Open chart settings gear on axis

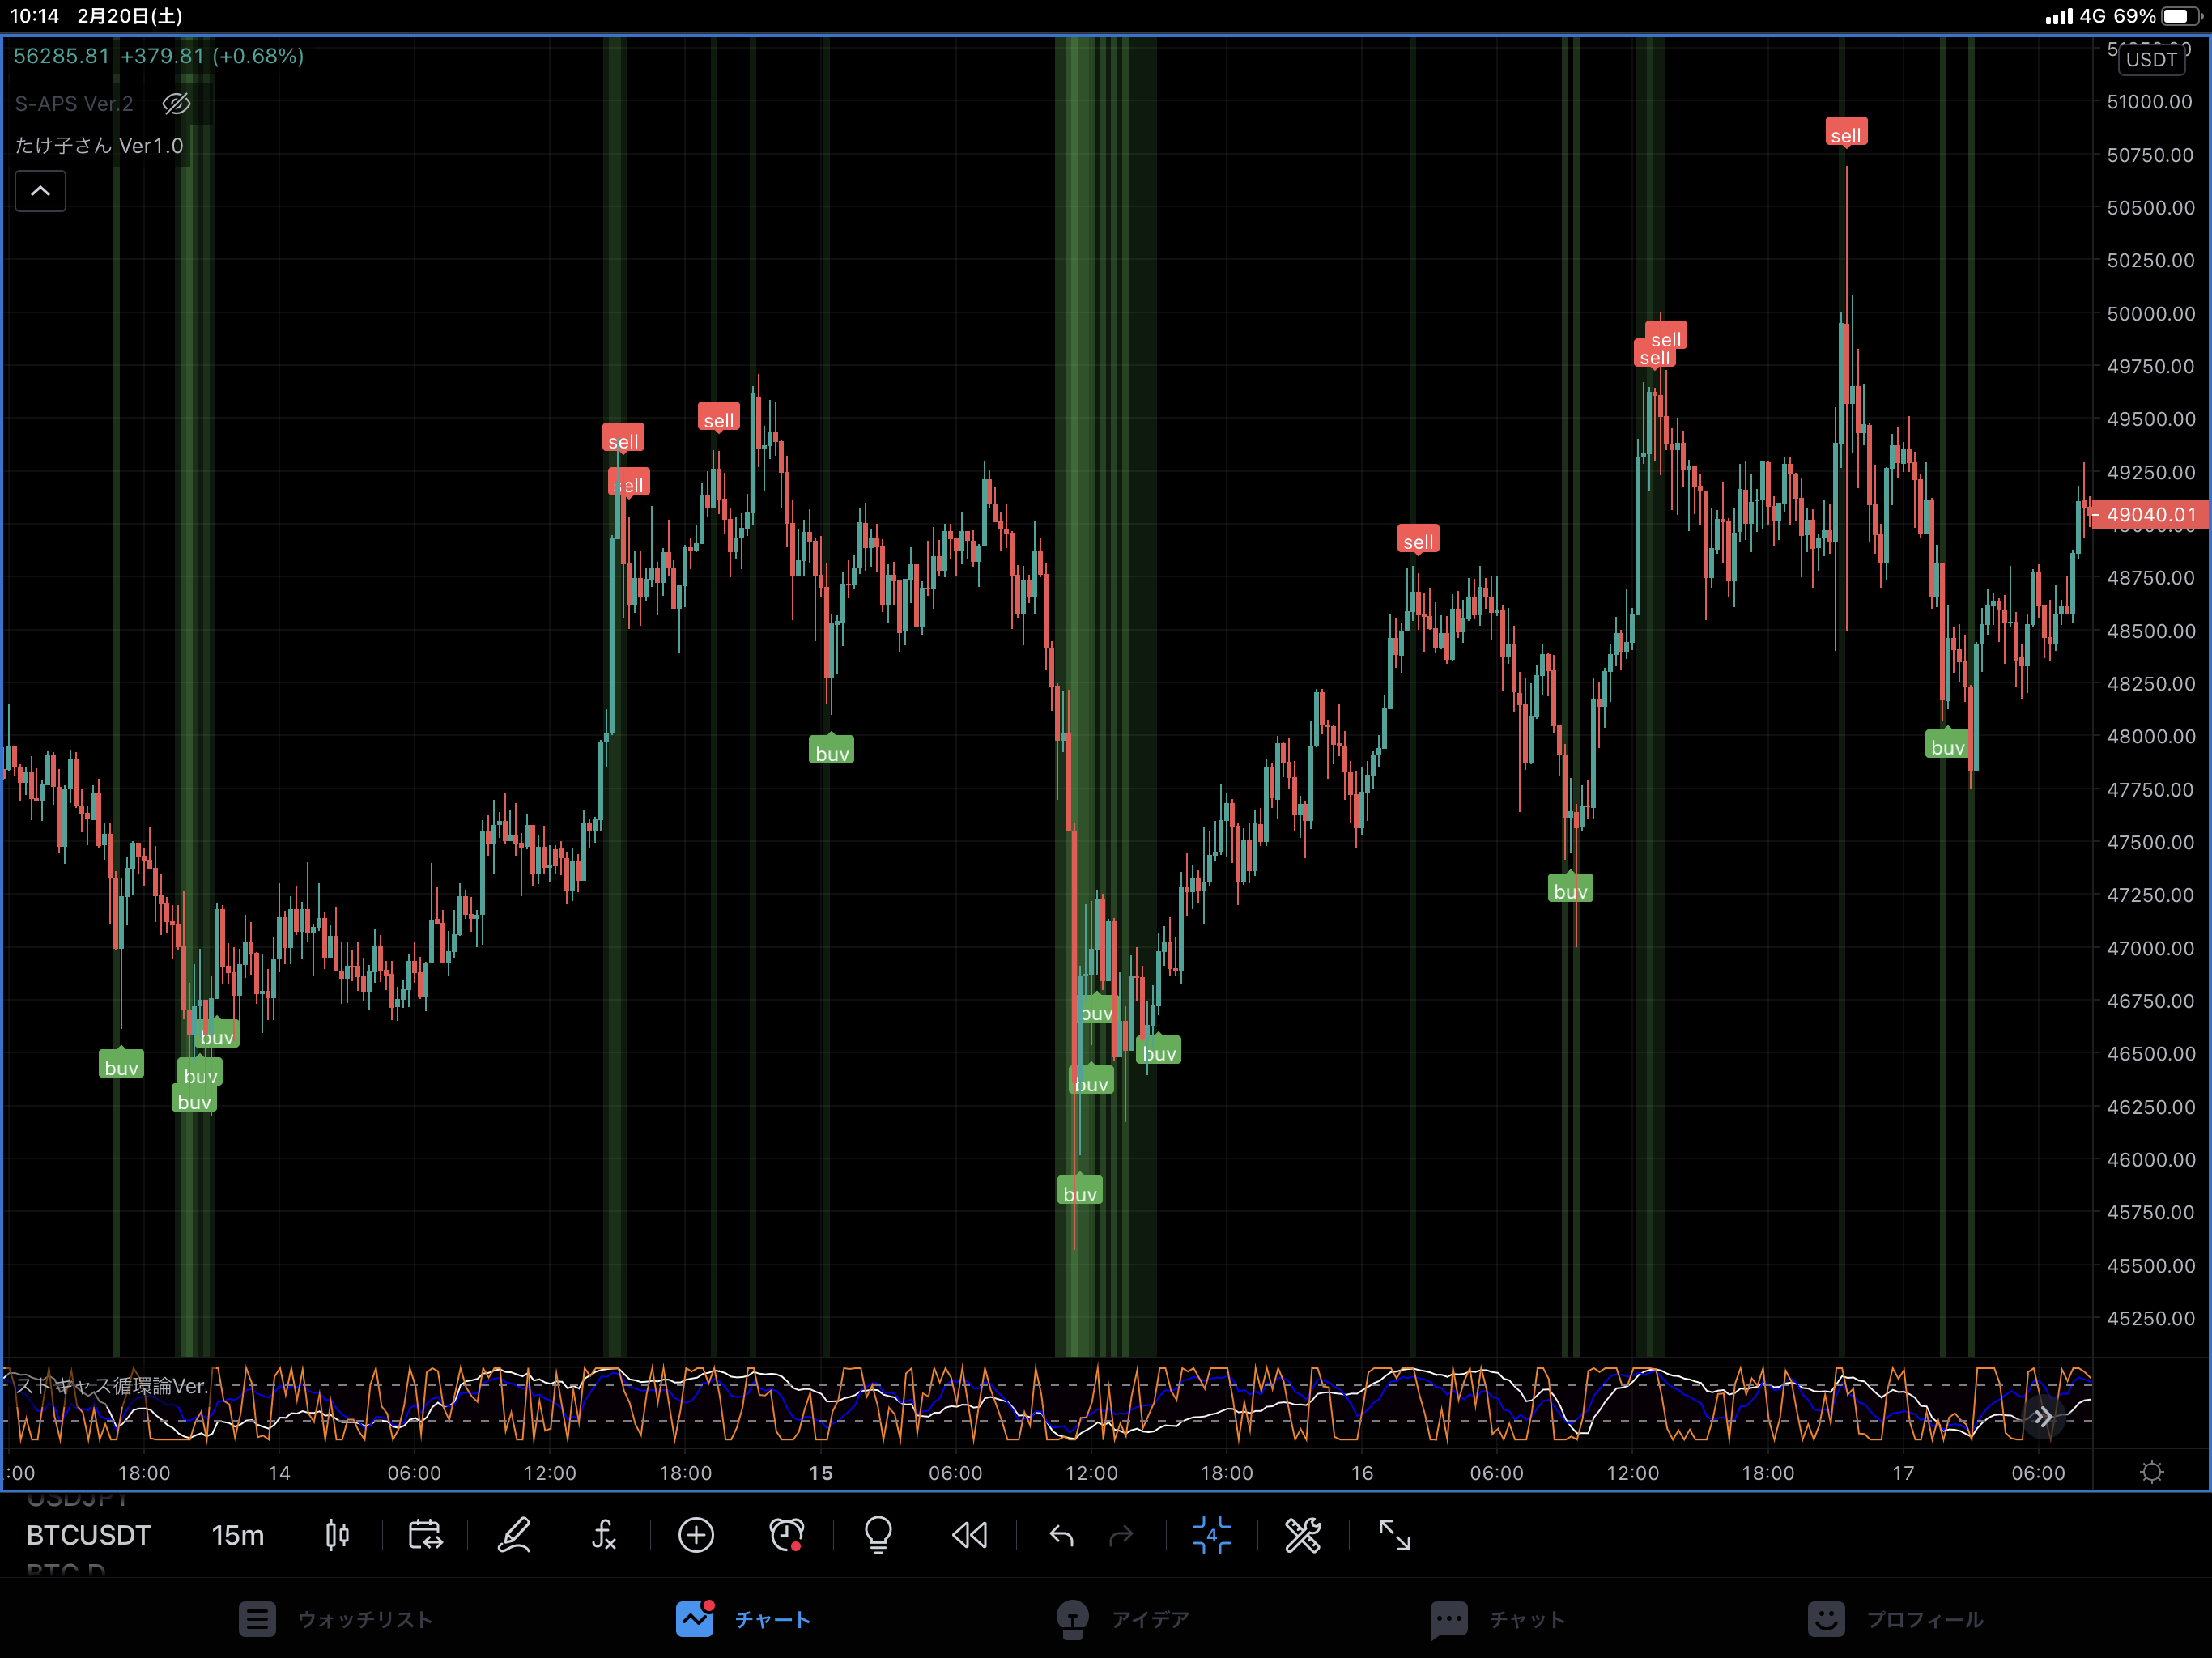tap(2151, 1472)
